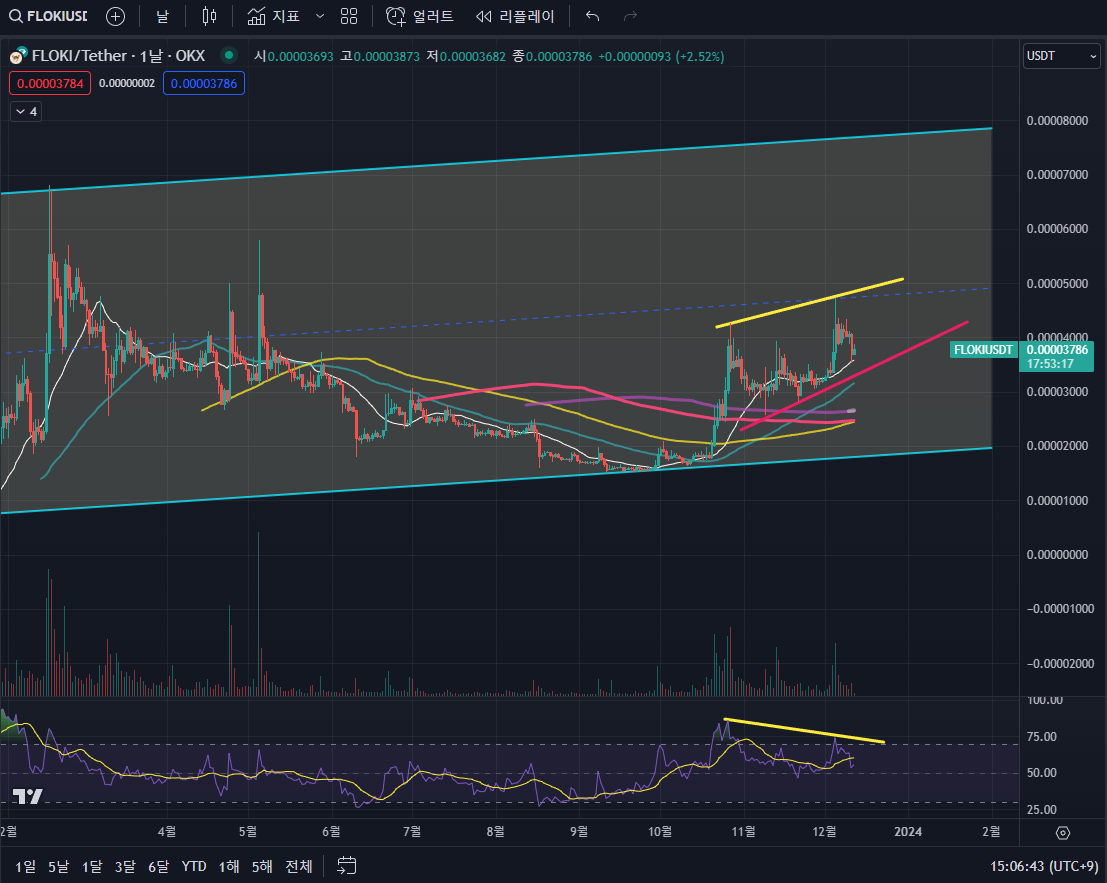The width and height of the screenshot is (1107, 883).
Task: Create an alert with 얼러트 button
Action: click(420, 16)
